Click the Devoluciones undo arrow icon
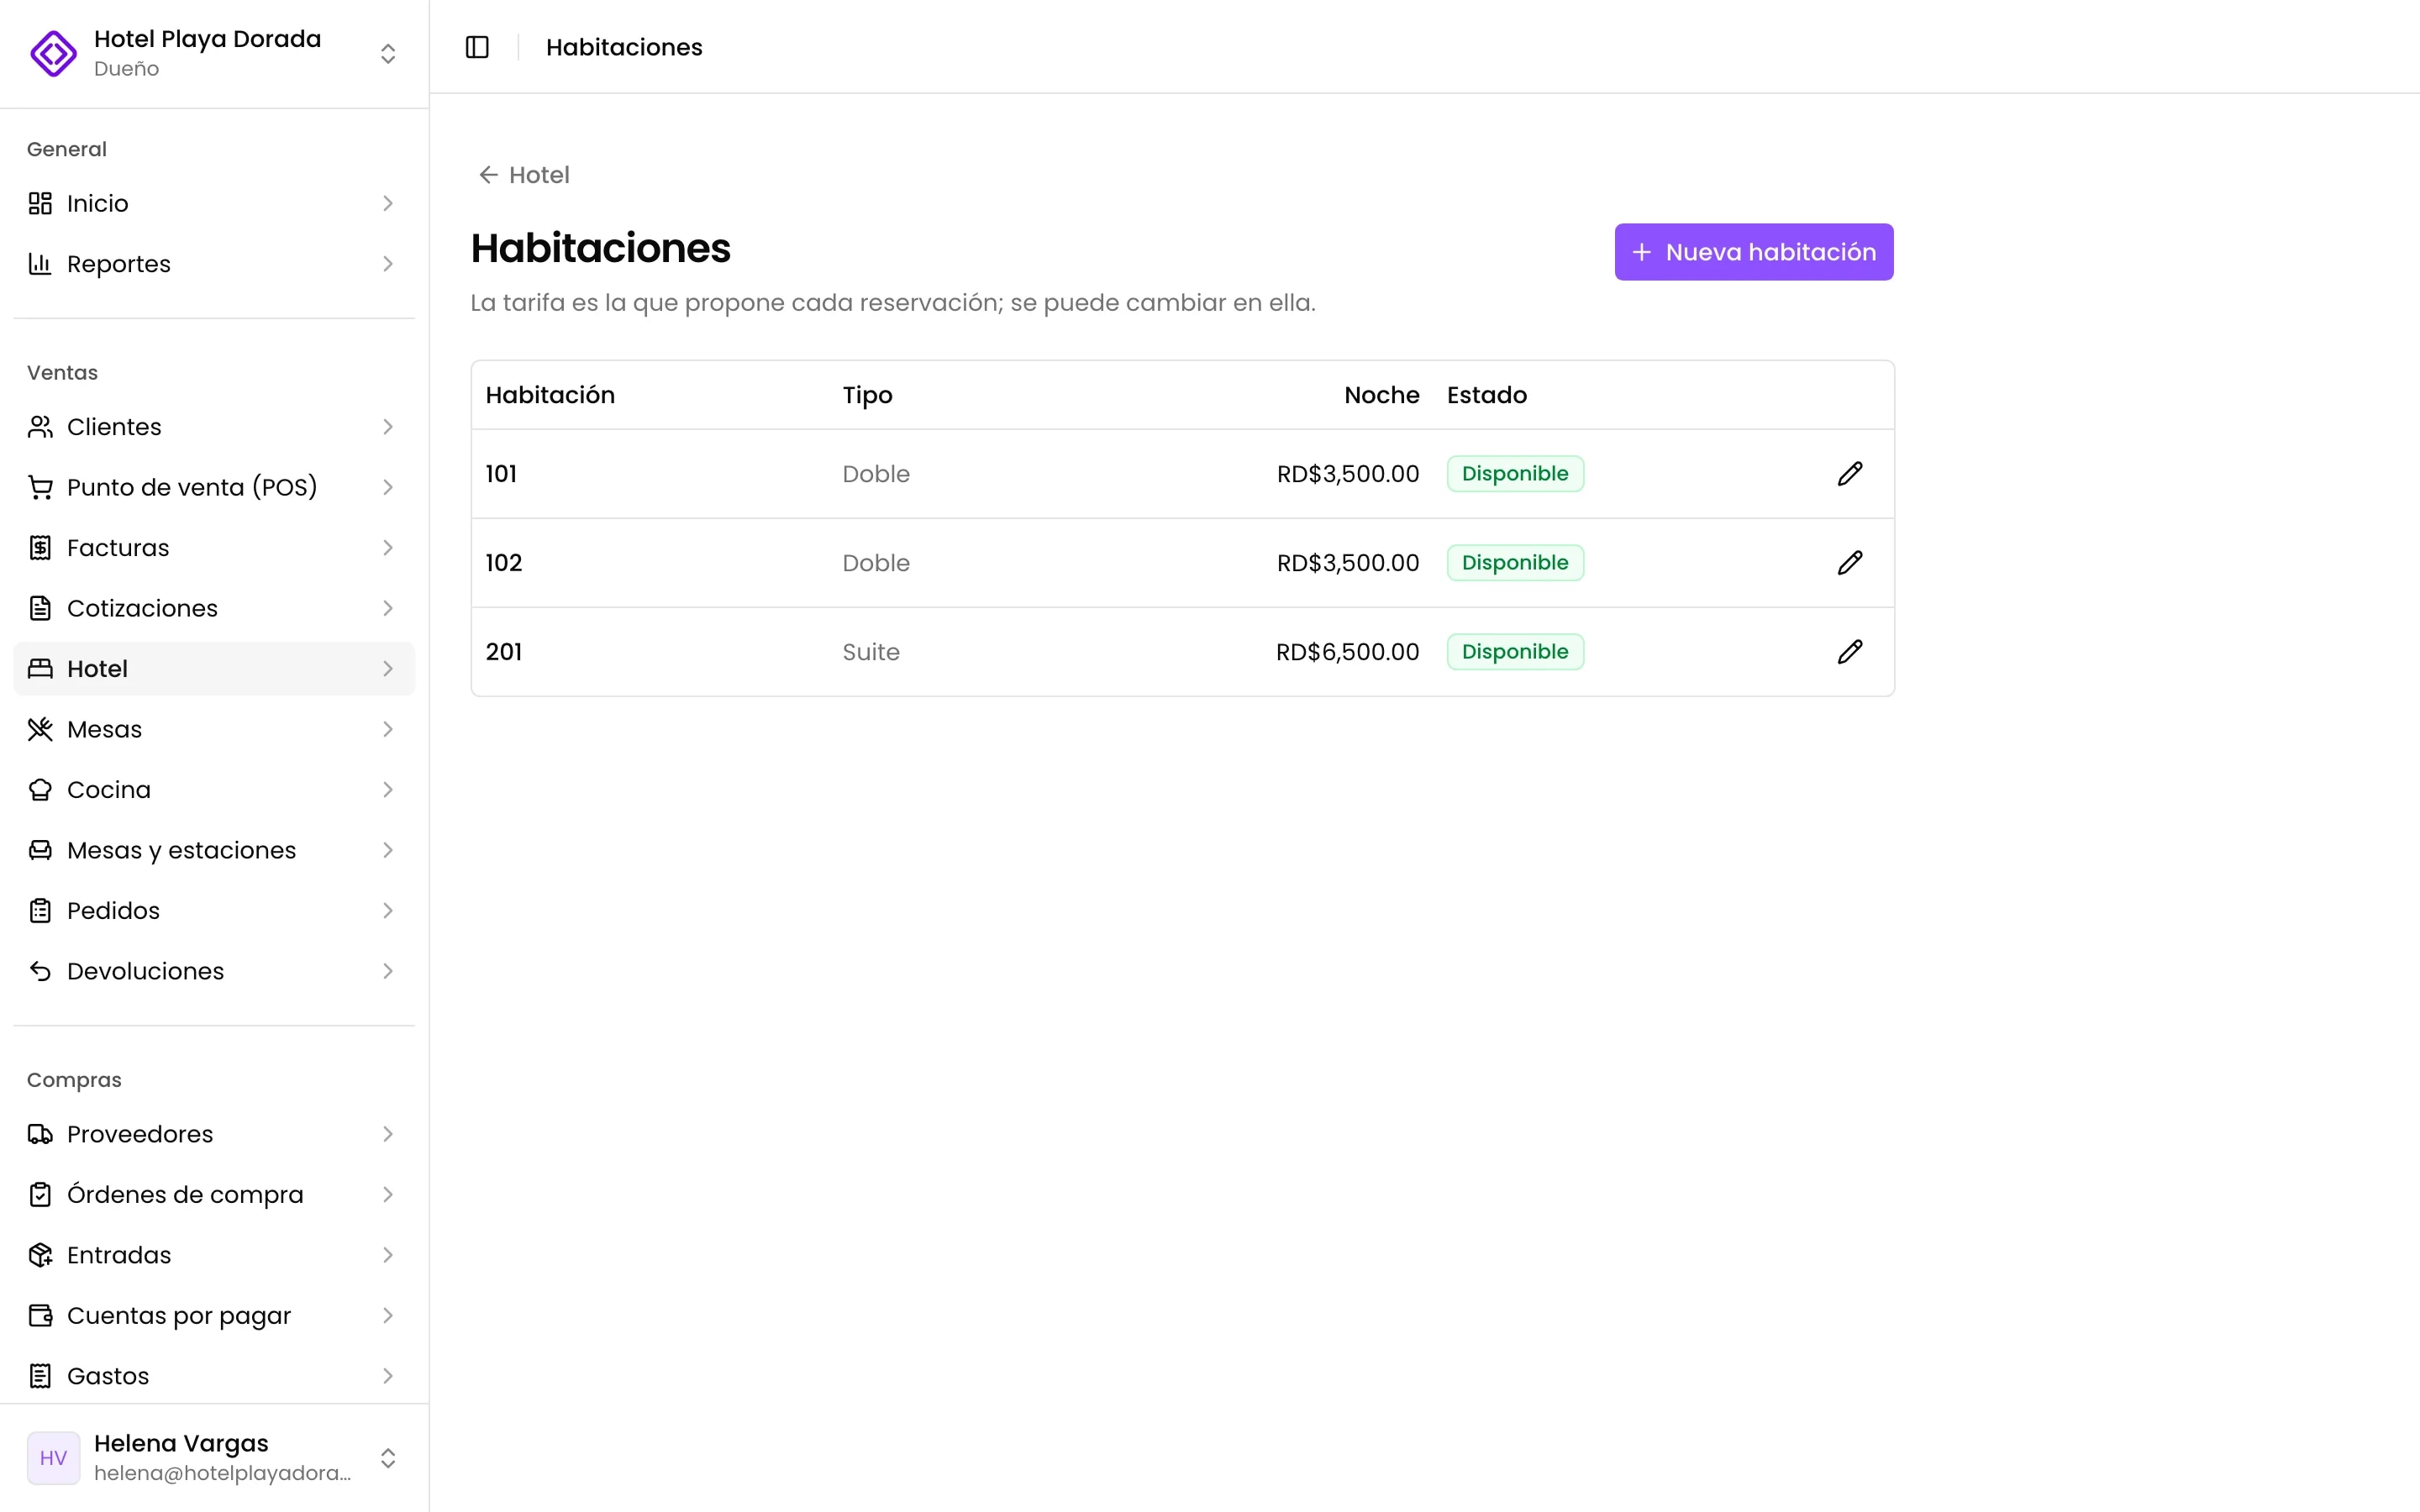The image size is (2420, 1512). tap(40, 972)
